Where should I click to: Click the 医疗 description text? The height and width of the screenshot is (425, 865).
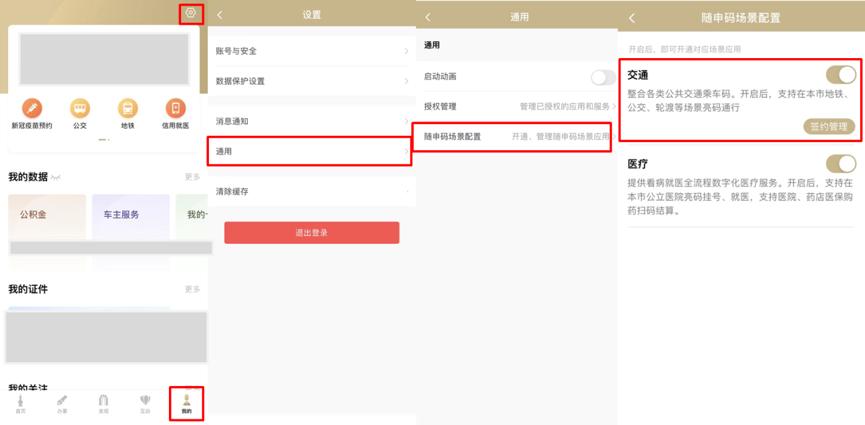(x=740, y=196)
